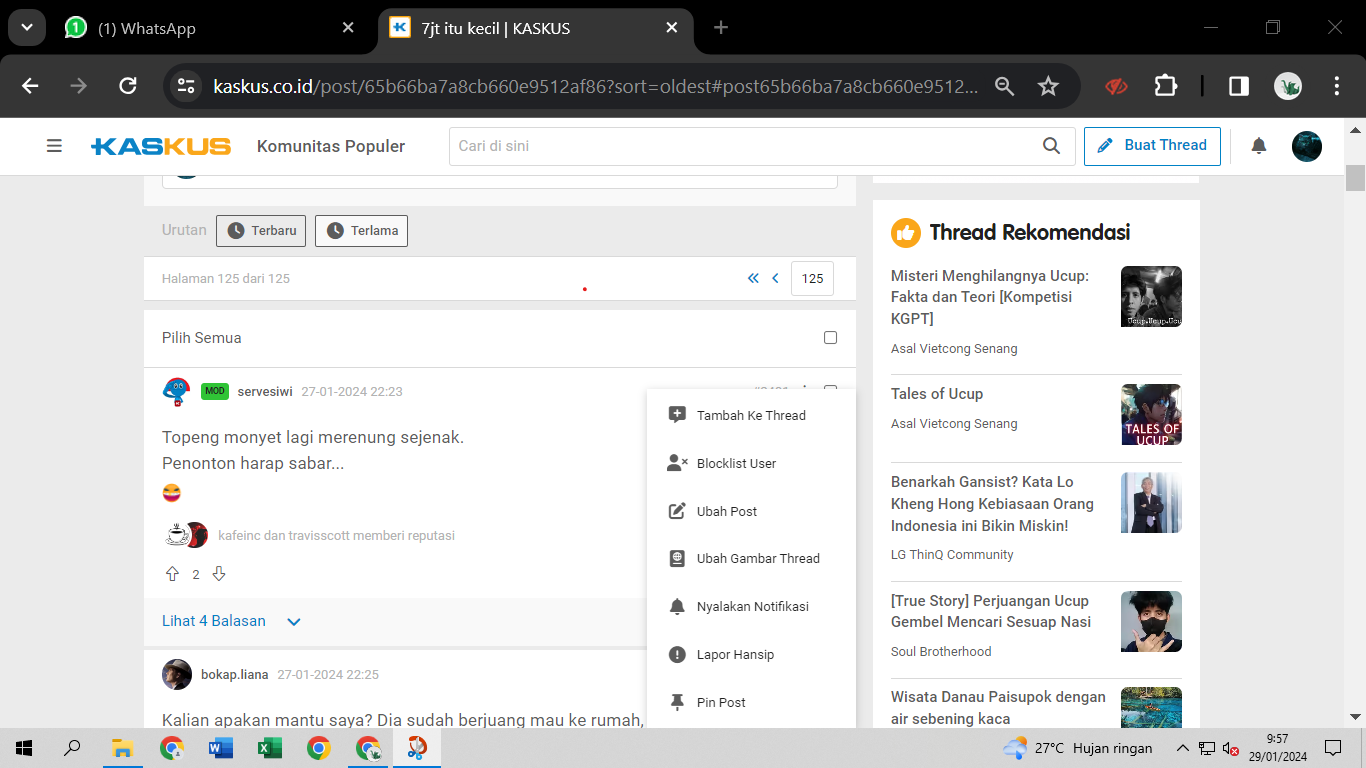The image size is (1366, 768).
Task: Tick the Pilih Semua checkbox
Action: tap(830, 338)
